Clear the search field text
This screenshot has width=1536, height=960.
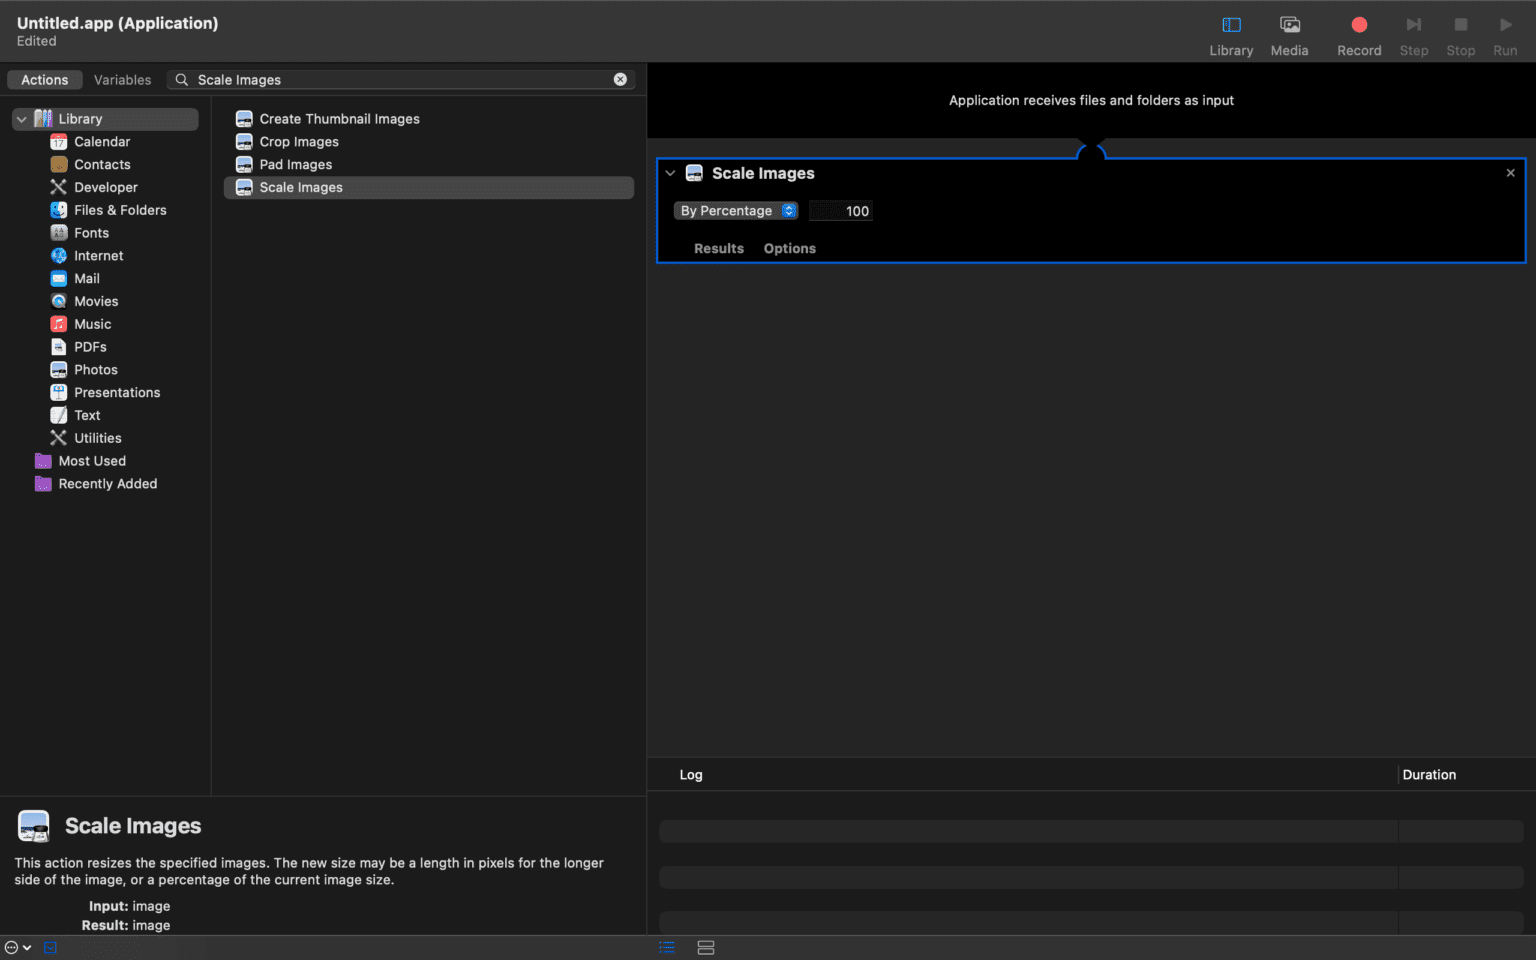[620, 79]
